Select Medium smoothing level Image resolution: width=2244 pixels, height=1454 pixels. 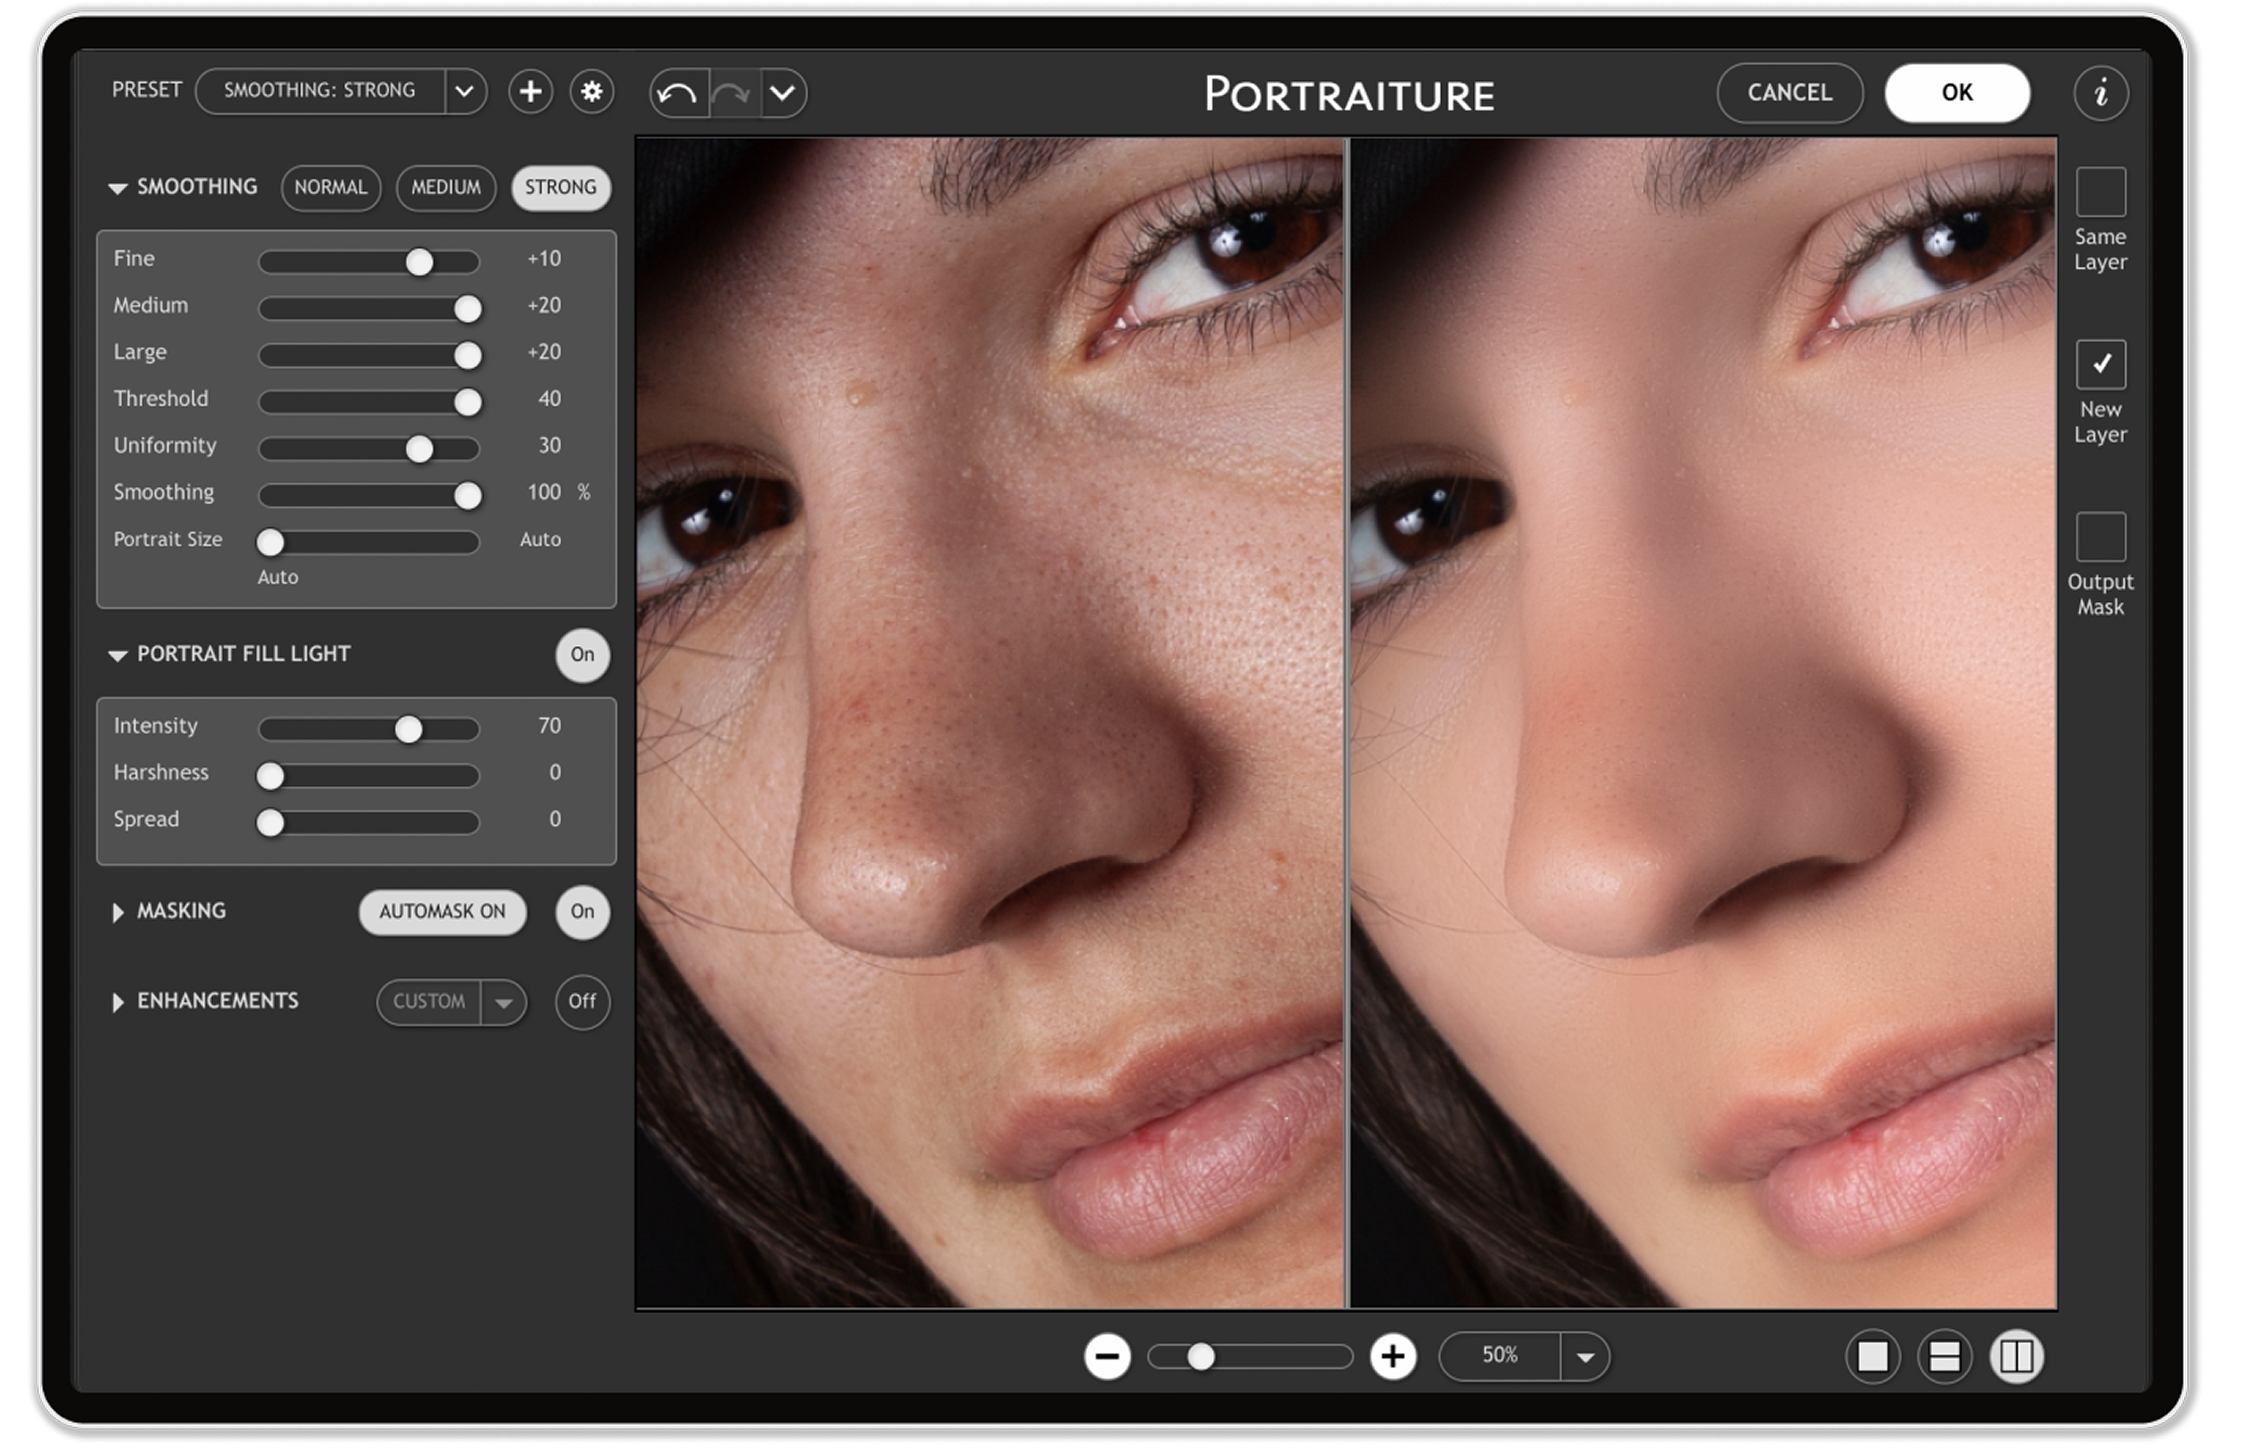click(x=446, y=188)
